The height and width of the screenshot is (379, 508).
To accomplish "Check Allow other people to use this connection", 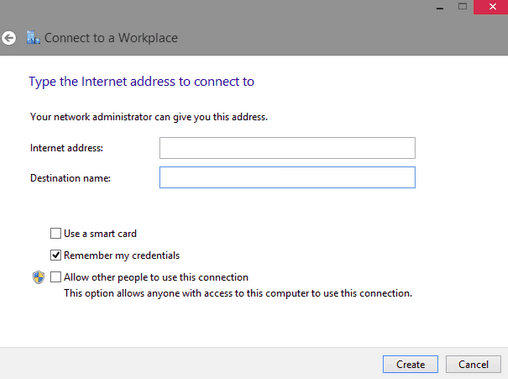I will point(55,277).
